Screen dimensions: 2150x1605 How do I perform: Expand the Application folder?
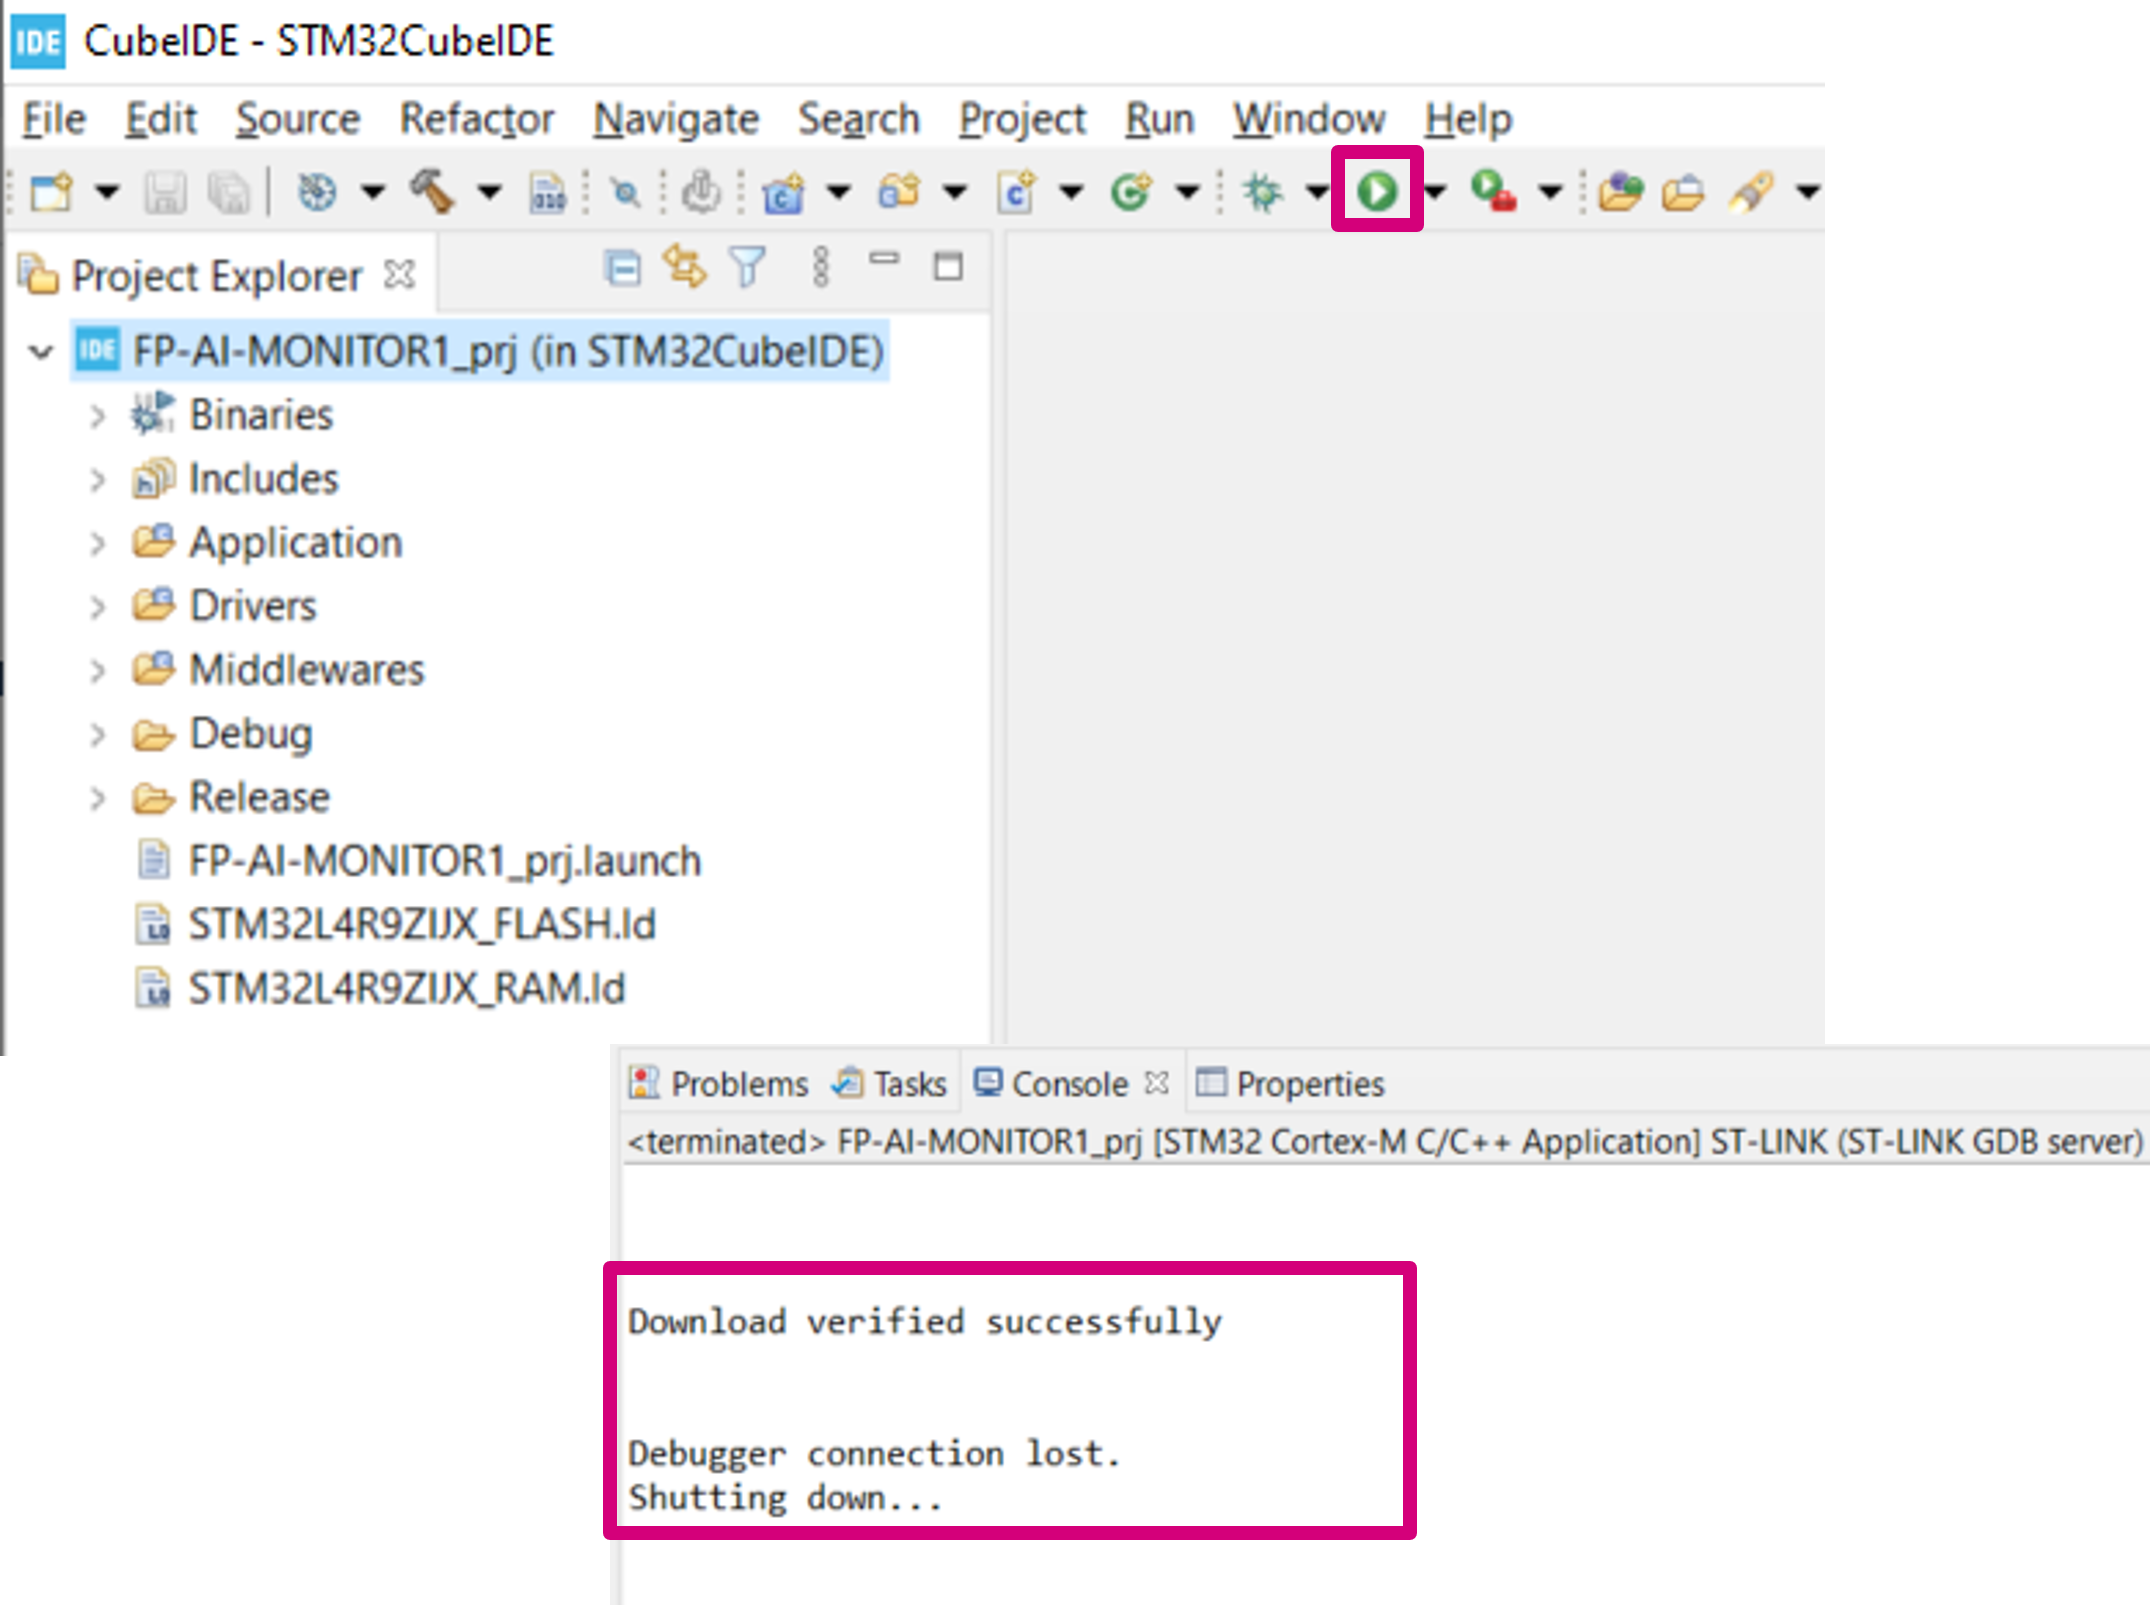point(98,541)
